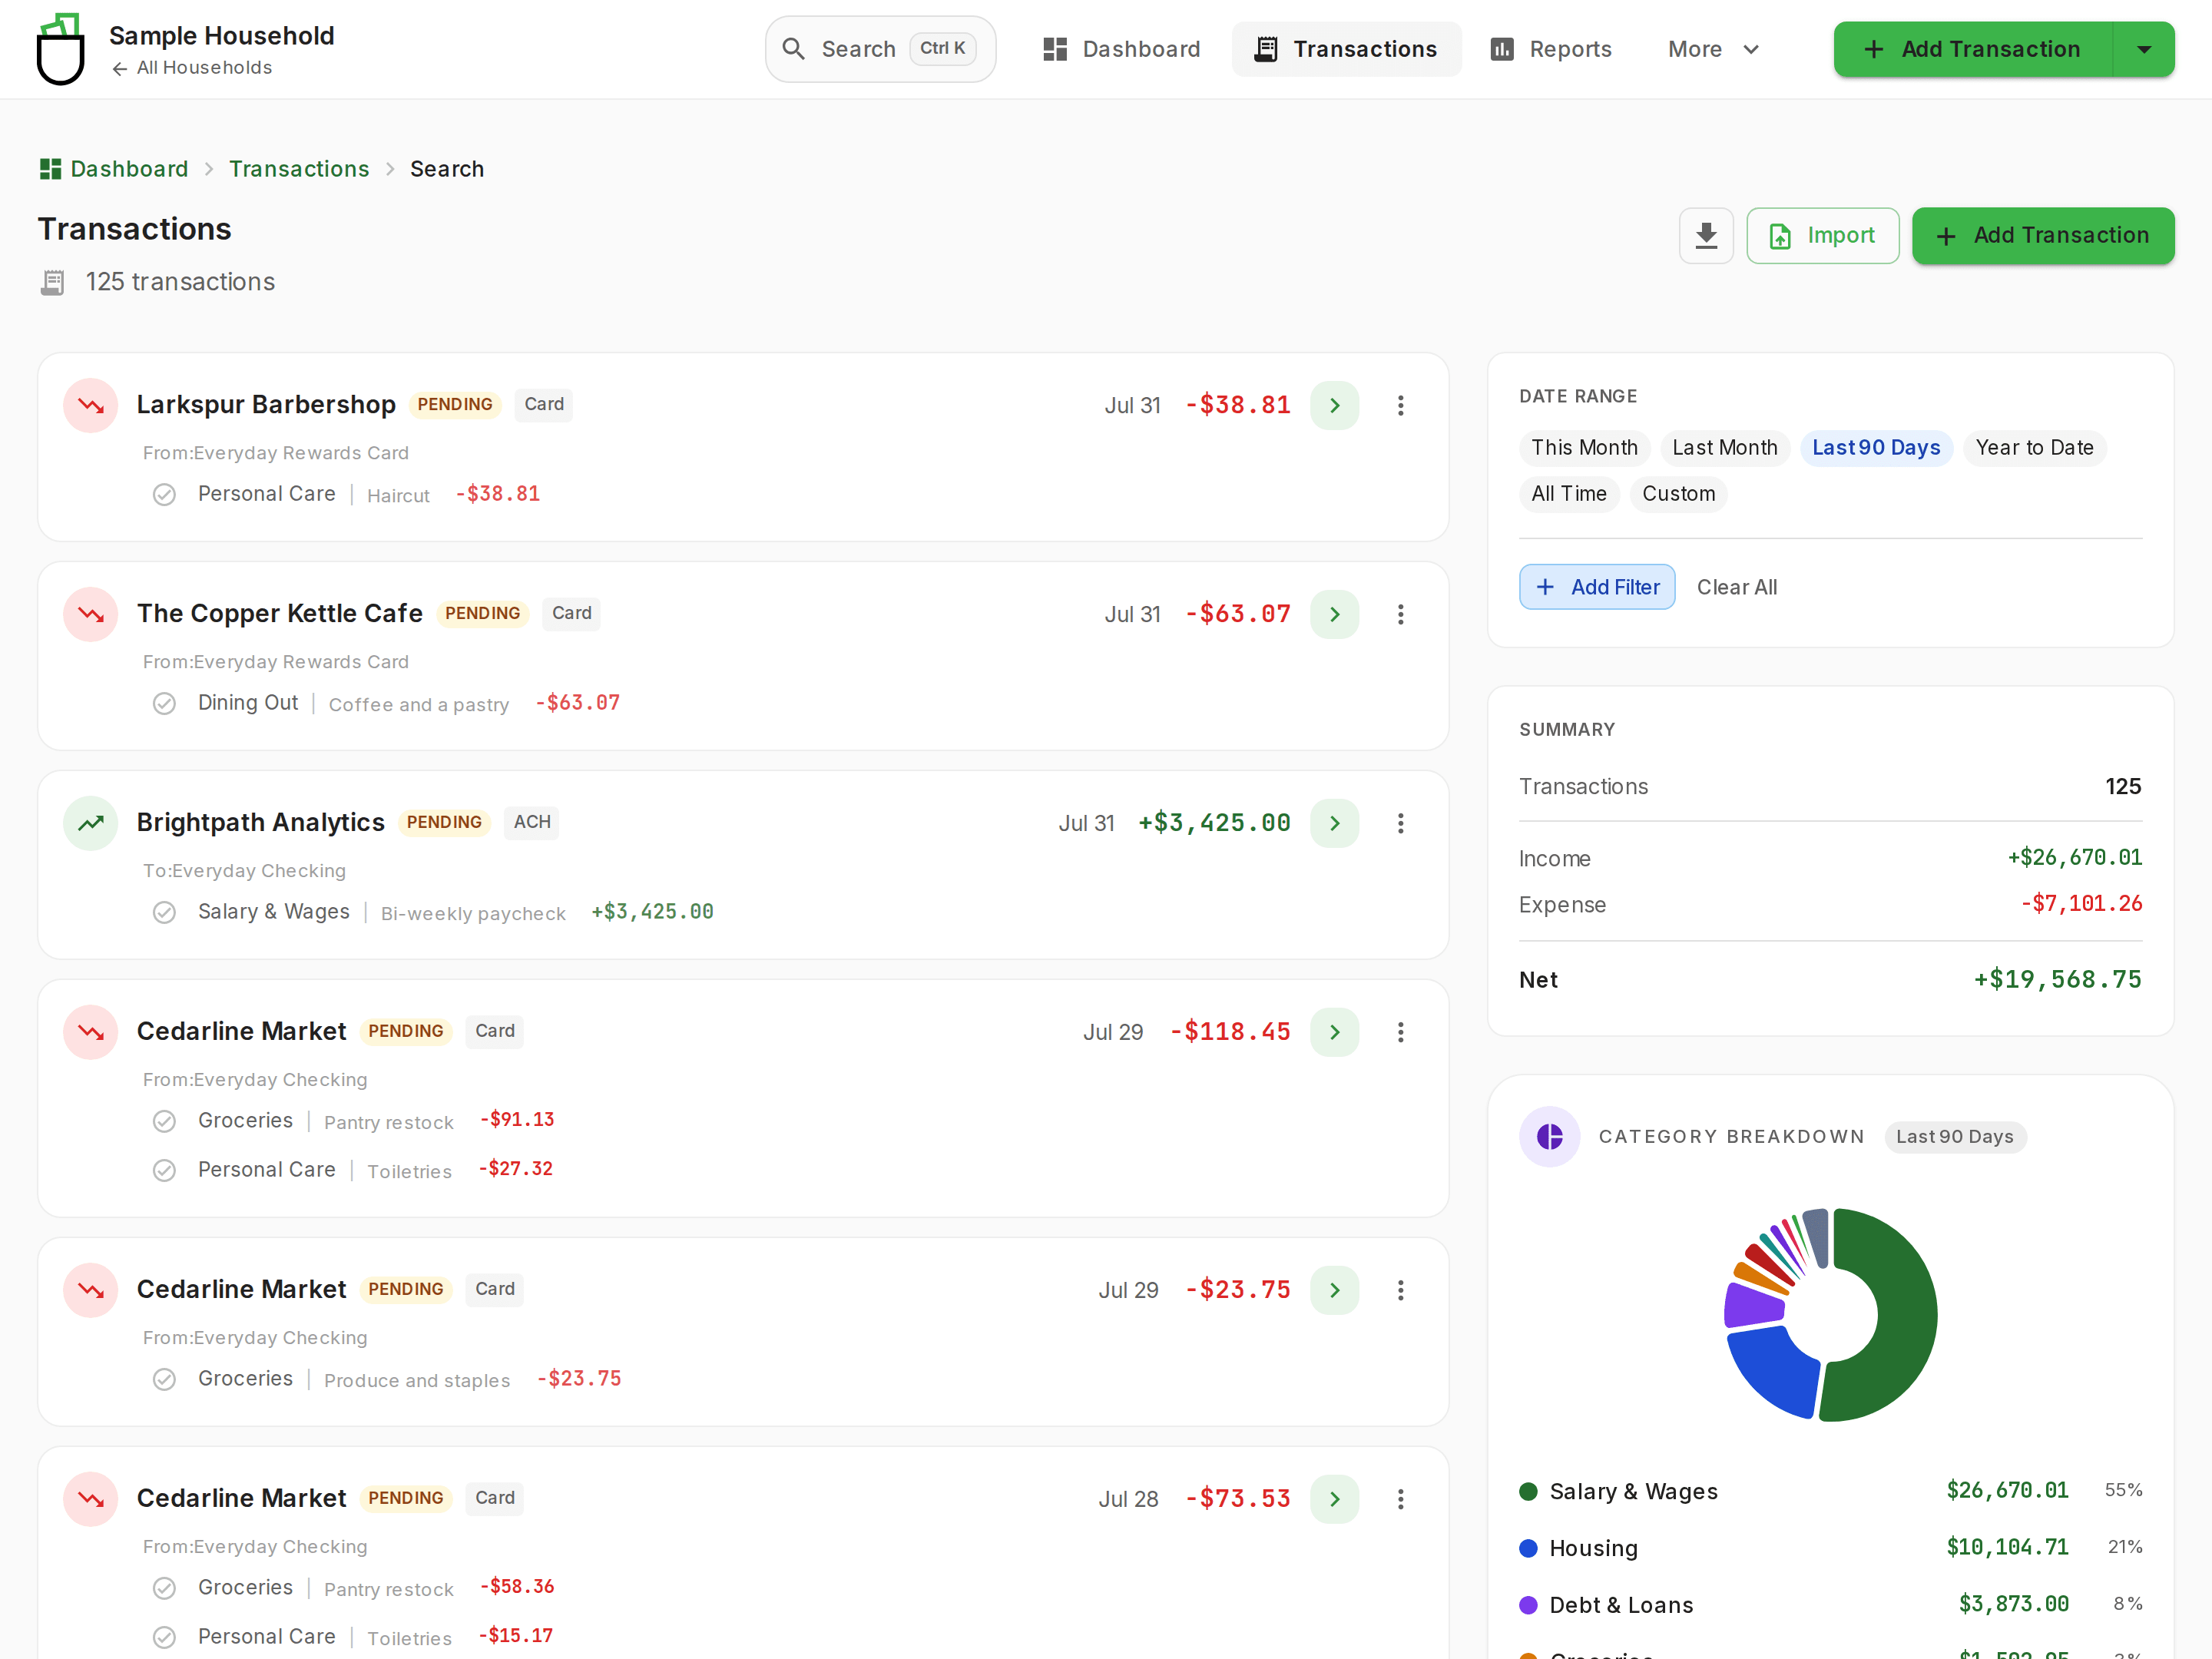This screenshot has width=2212, height=1659.
Task: Toggle Groceries Produce and staples check circle
Action: point(165,1380)
